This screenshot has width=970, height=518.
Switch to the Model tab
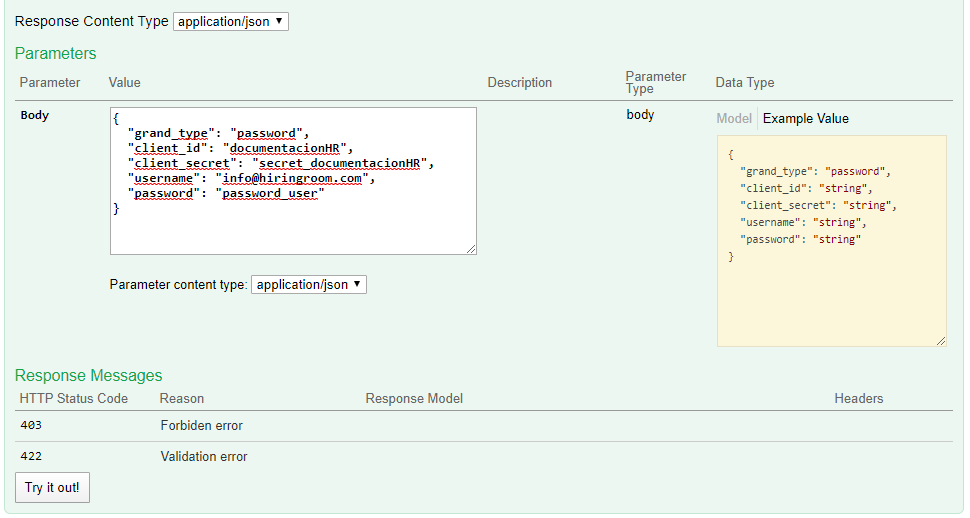point(734,119)
